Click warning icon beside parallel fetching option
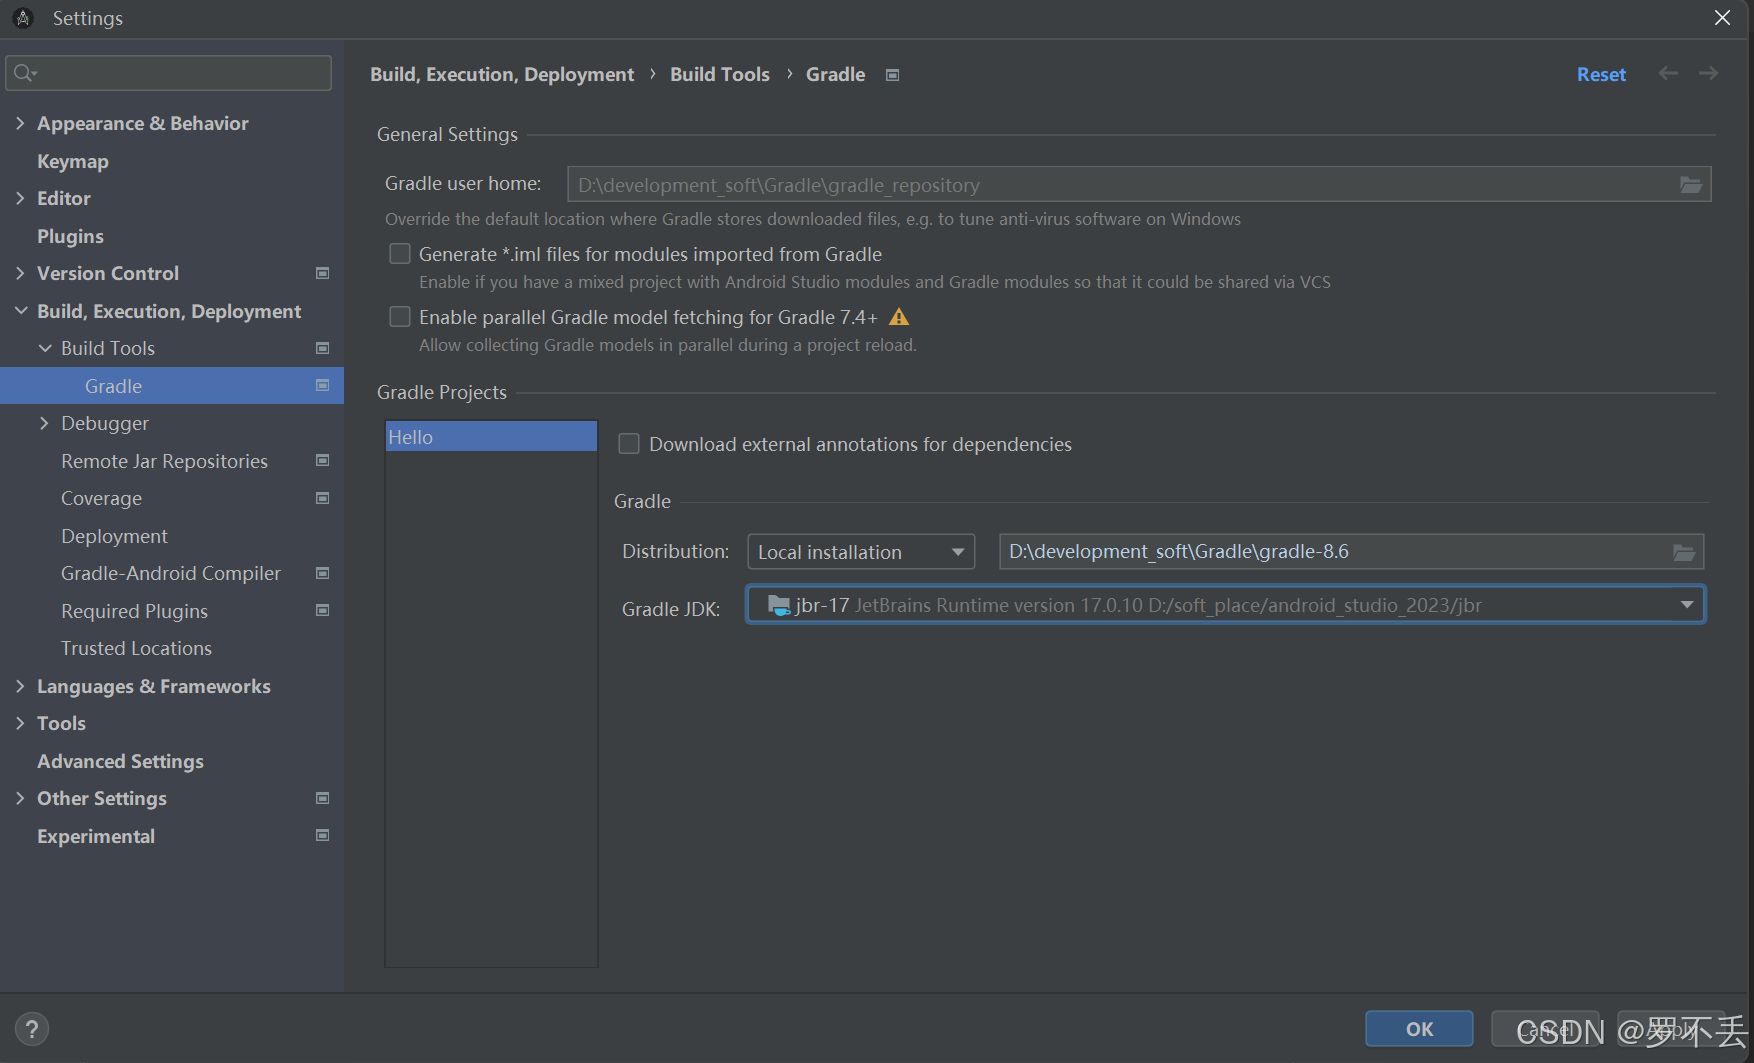The height and width of the screenshot is (1063, 1754). click(x=898, y=316)
